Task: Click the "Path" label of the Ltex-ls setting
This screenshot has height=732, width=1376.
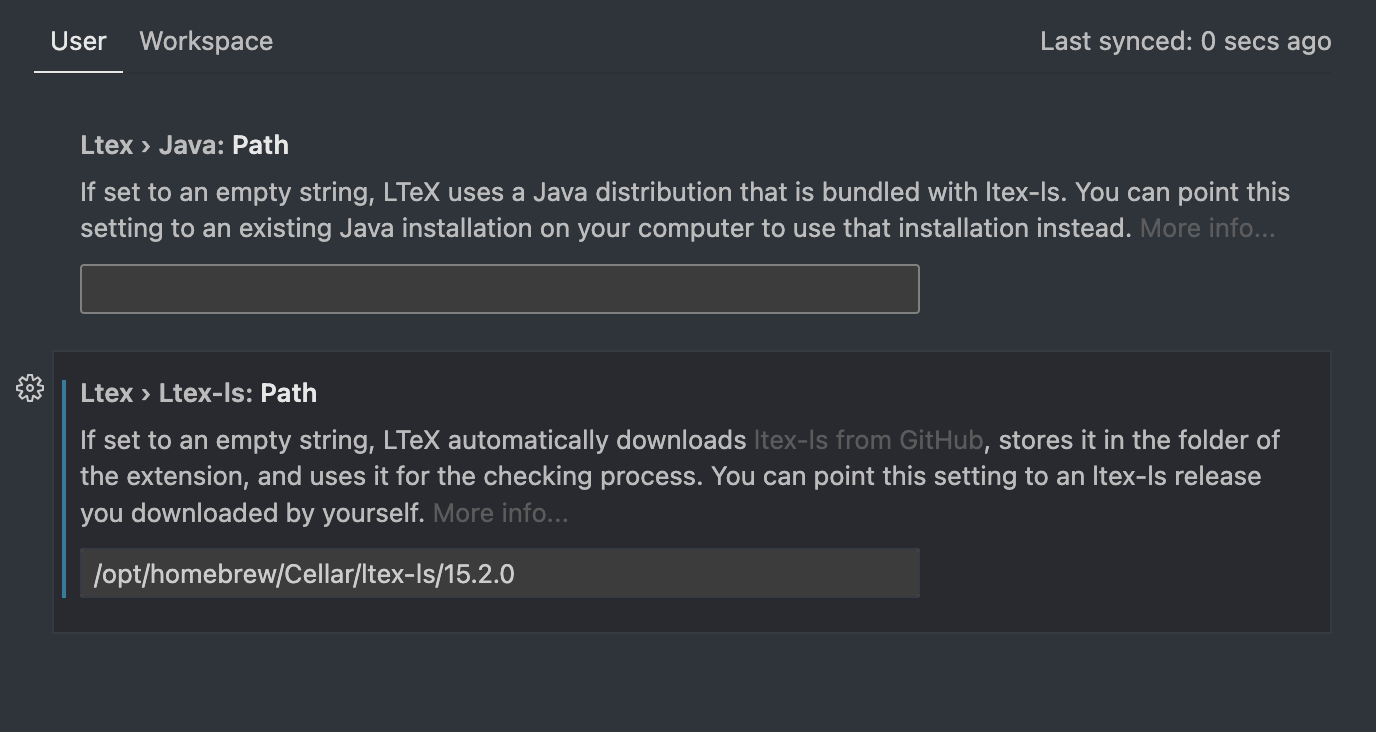Action: pos(289,392)
